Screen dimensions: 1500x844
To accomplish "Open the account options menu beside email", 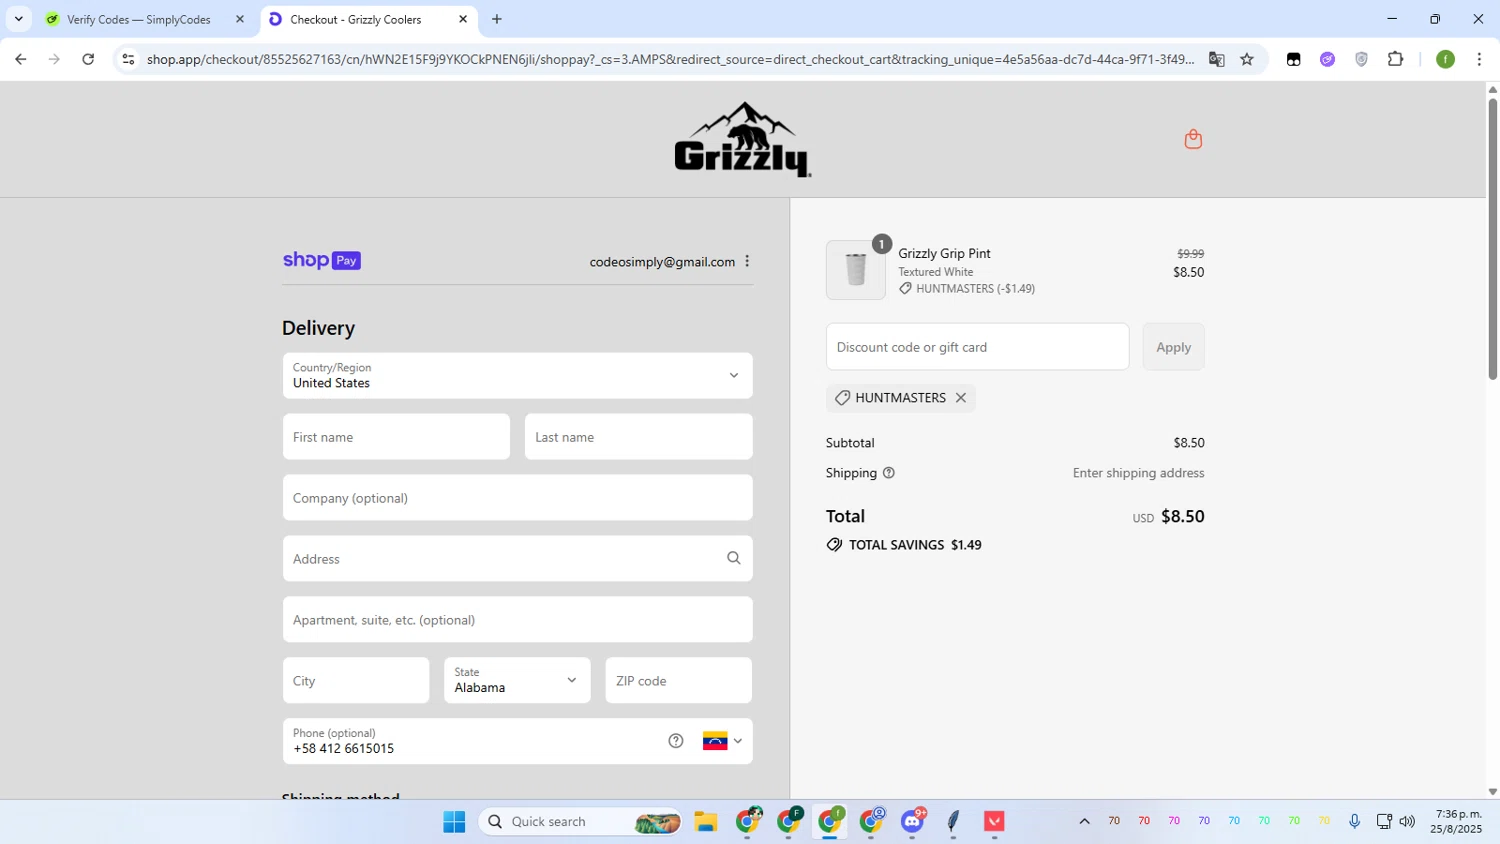I will (747, 262).
